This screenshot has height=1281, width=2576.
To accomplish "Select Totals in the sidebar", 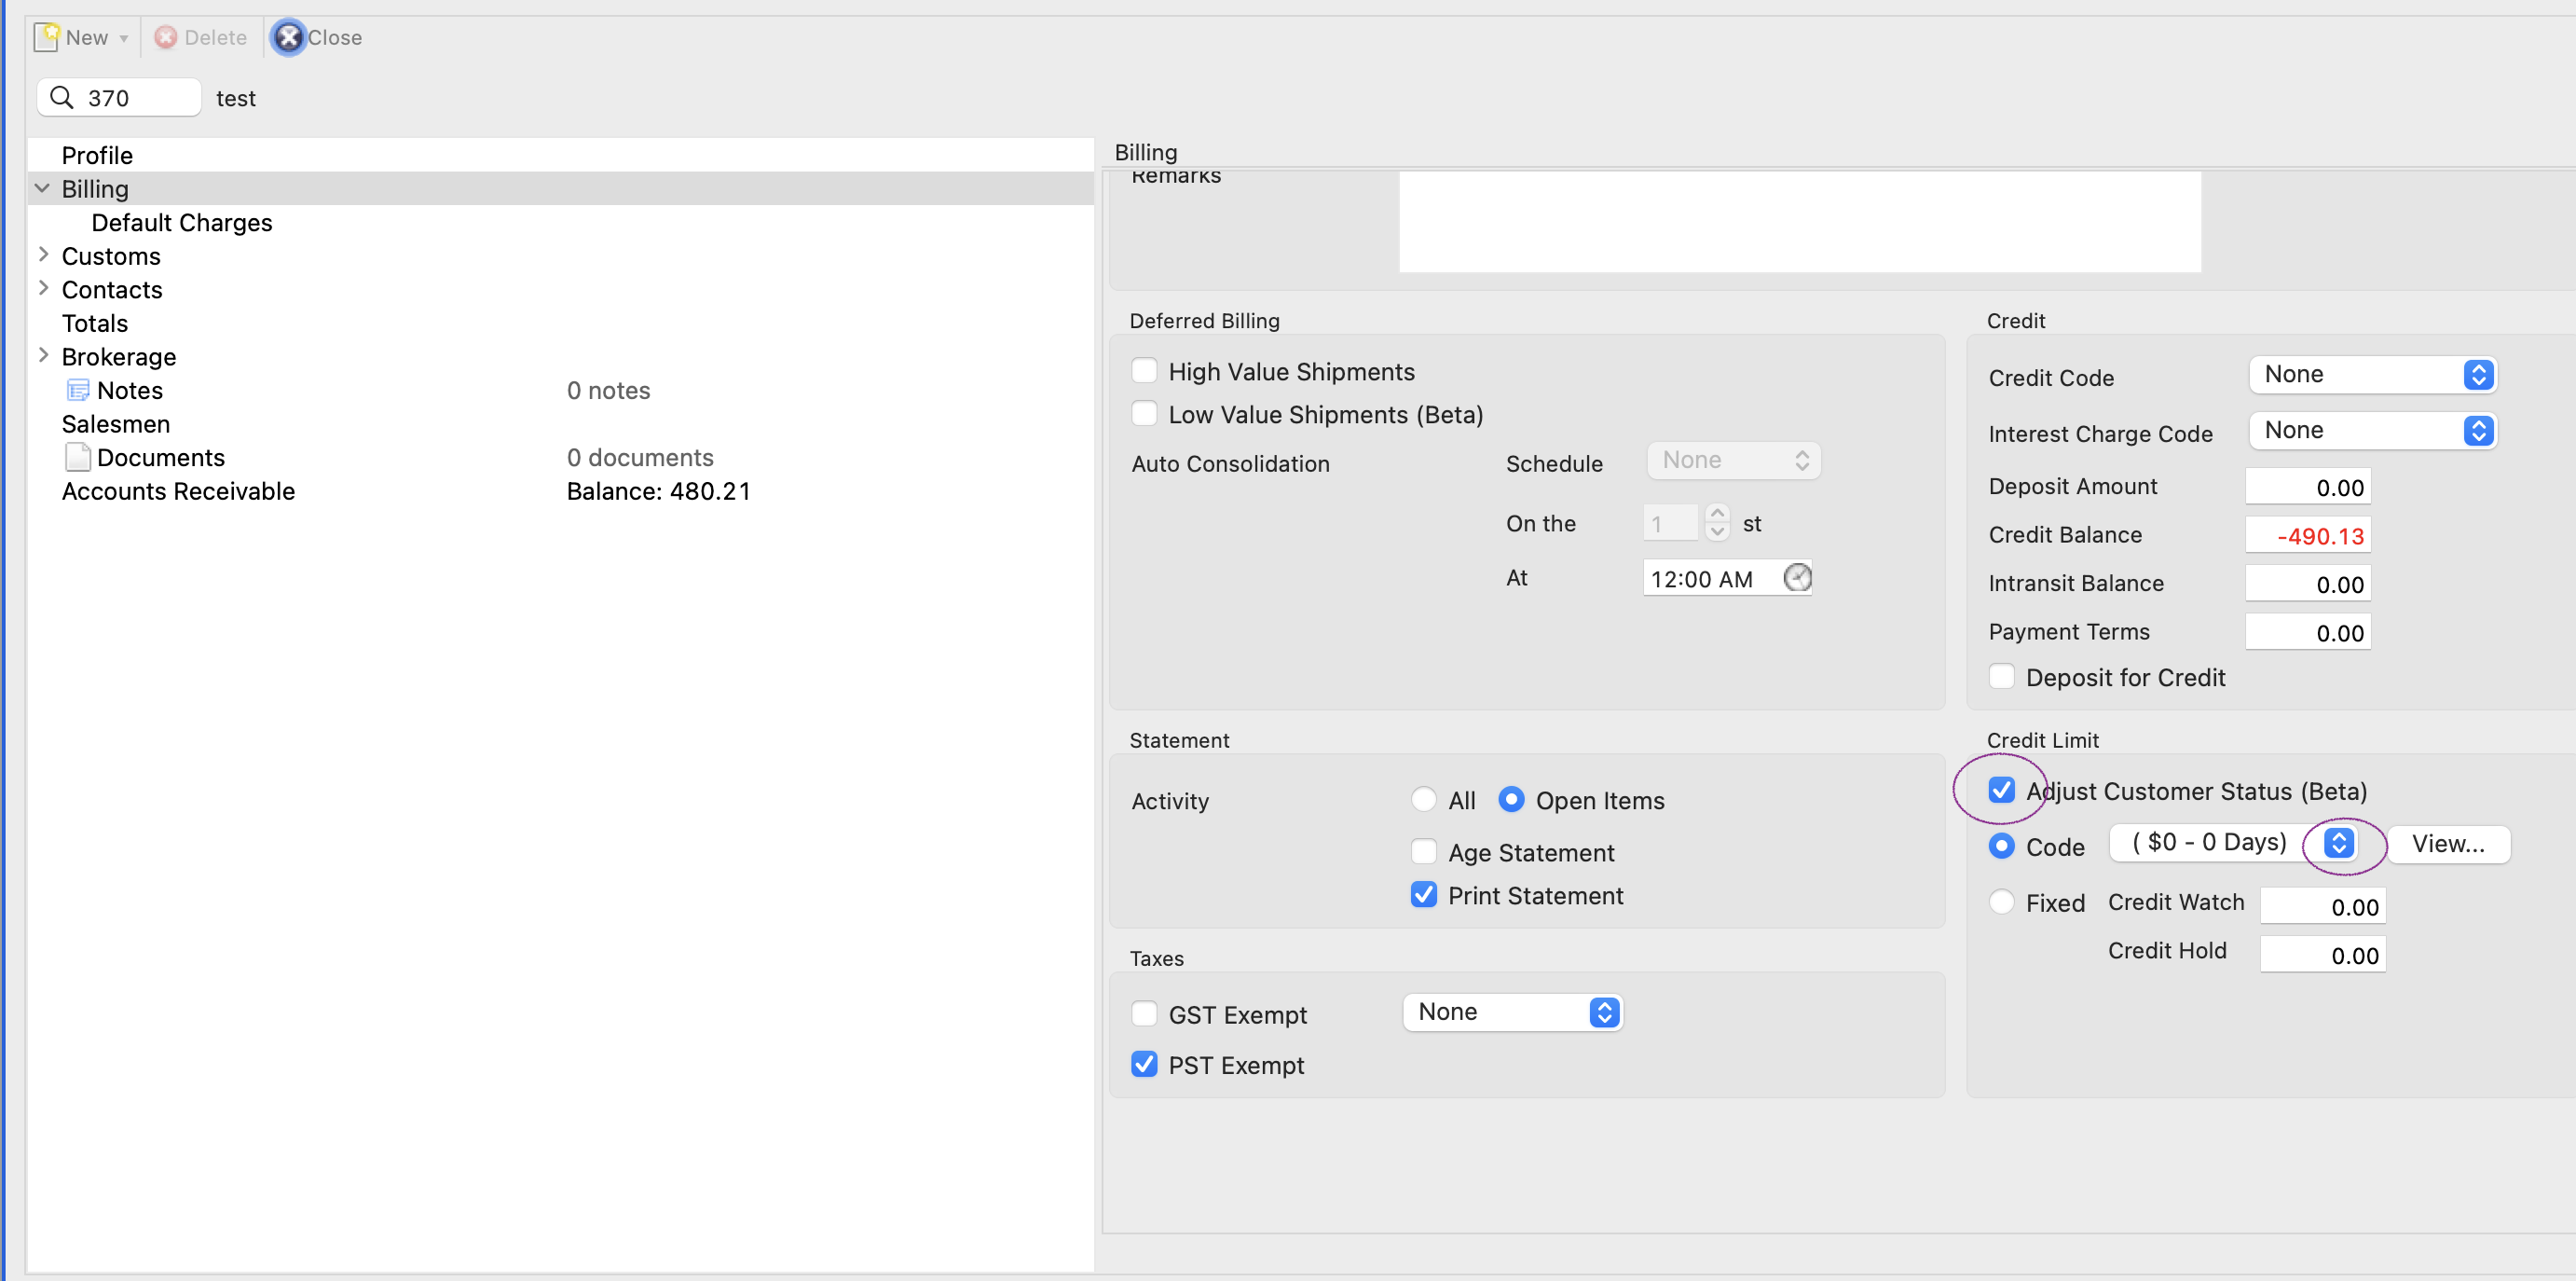I will pos(95,323).
